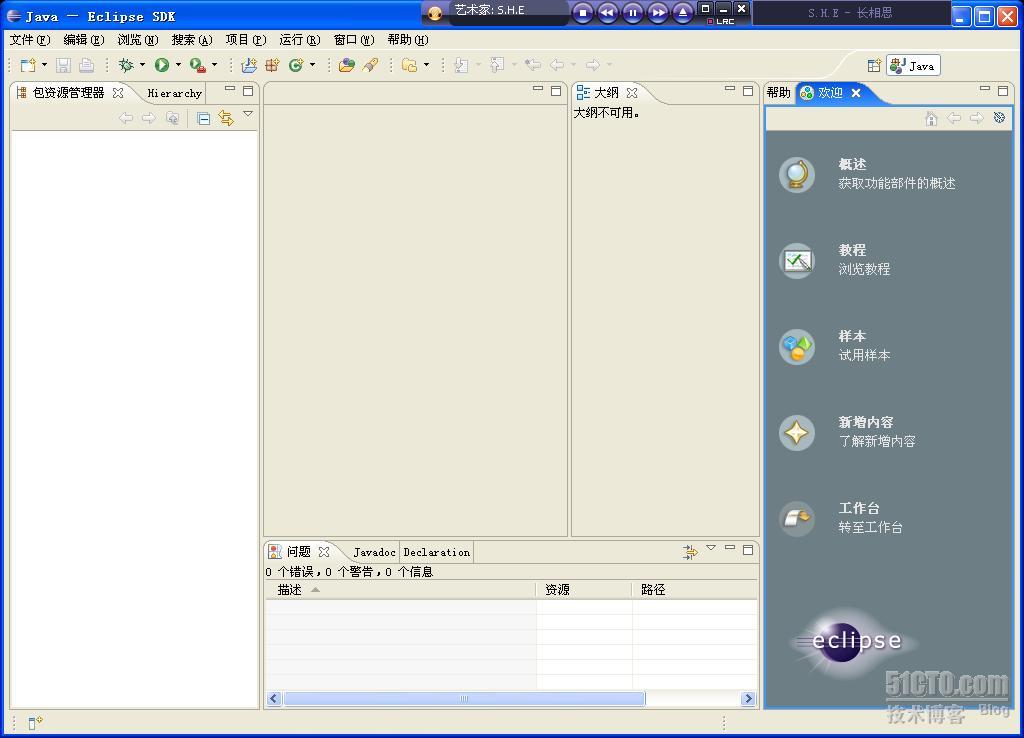Viewport: 1024px width, 738px height.
Task: Open the New wizard dropdown arrow
Action: (x=43, y=65)
